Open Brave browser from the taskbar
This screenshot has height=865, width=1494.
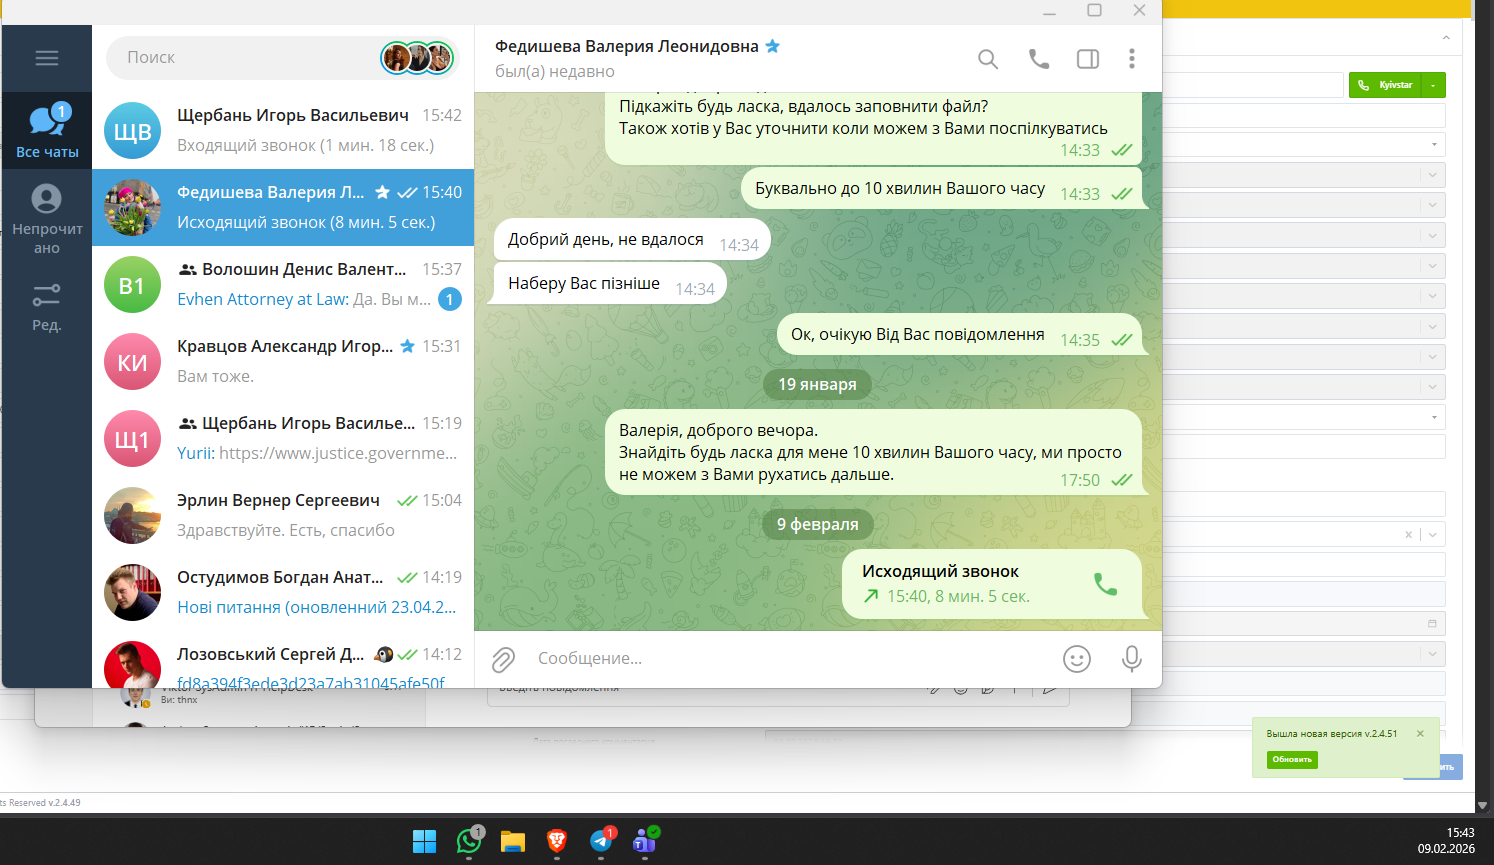[x=557, y=841]
